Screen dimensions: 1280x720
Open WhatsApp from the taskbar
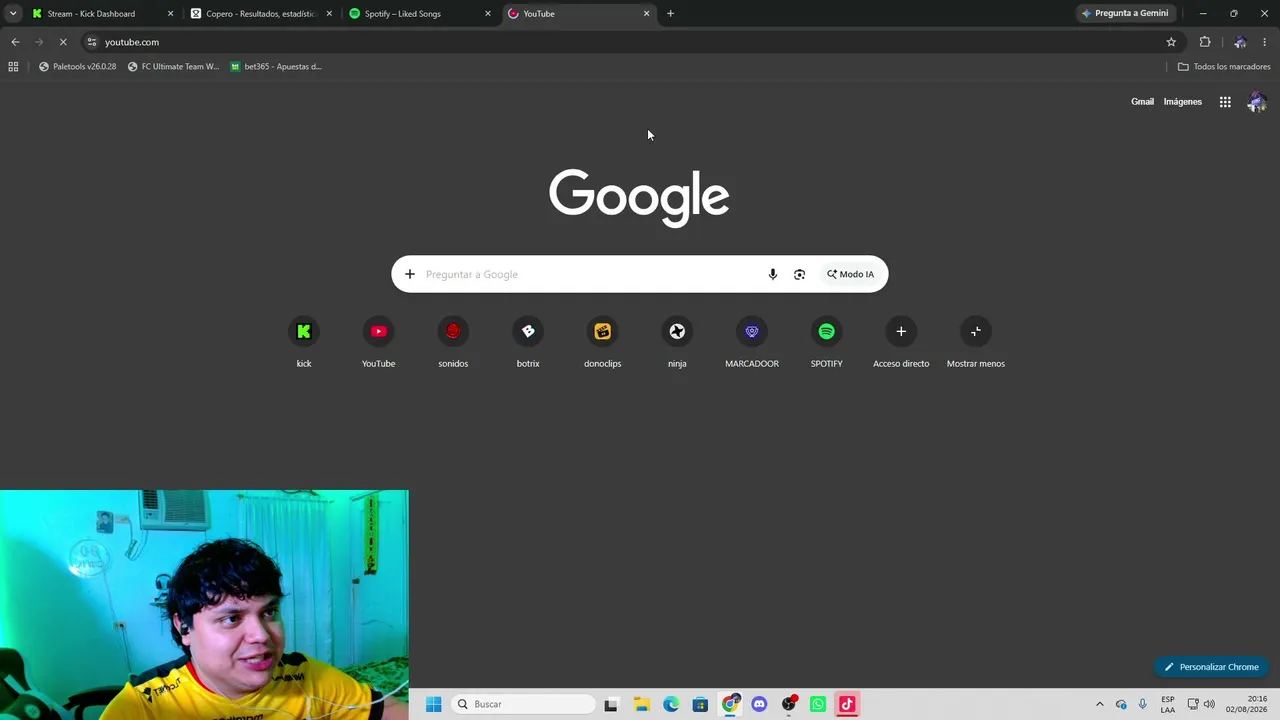pyautogui.click(x=818, y=704)
